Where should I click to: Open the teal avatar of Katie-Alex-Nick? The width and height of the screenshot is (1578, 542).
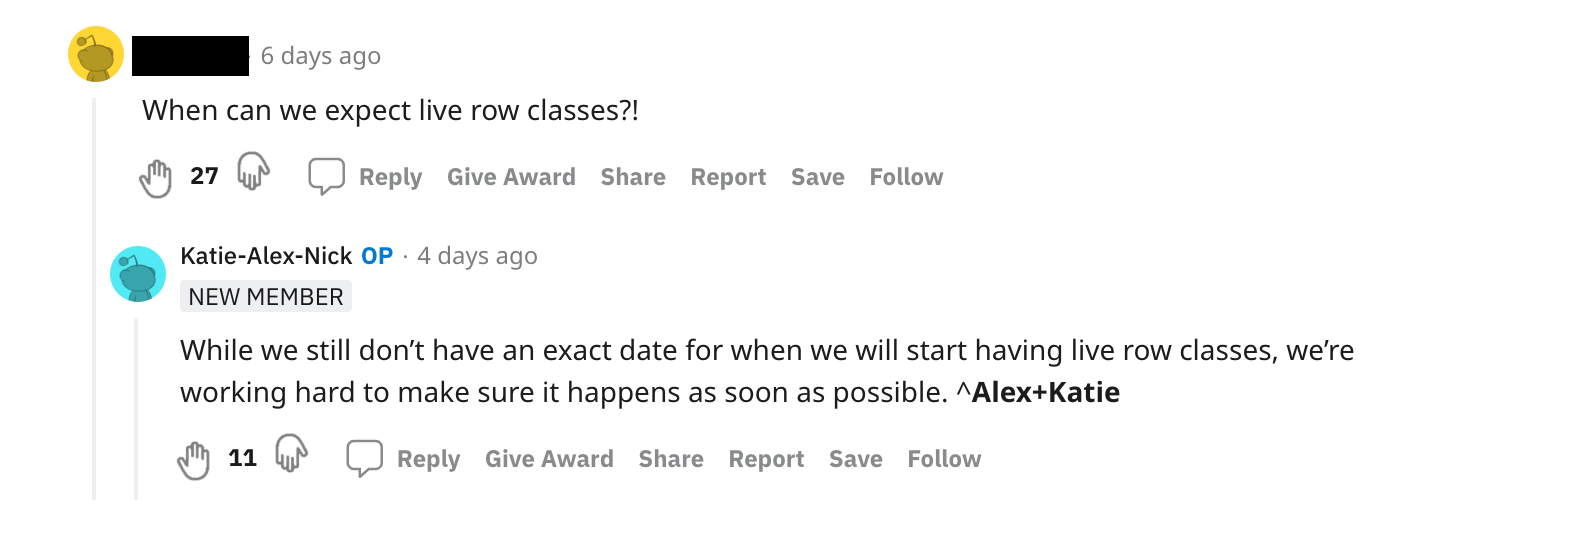coord(138,274)
